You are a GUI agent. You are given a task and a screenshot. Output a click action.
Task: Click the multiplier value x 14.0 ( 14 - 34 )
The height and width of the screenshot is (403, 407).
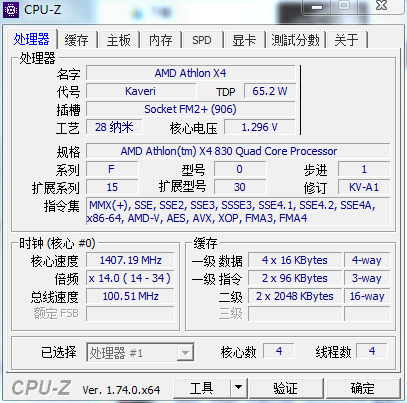[130, 278]
